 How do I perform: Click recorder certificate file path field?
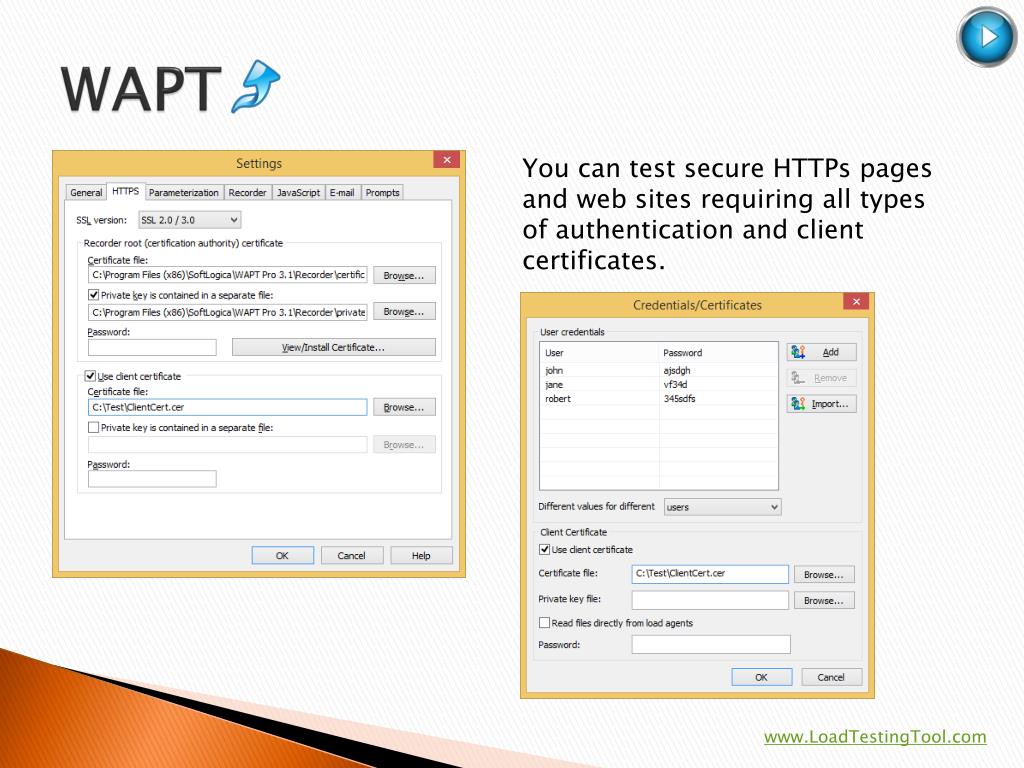click(227, 275)
